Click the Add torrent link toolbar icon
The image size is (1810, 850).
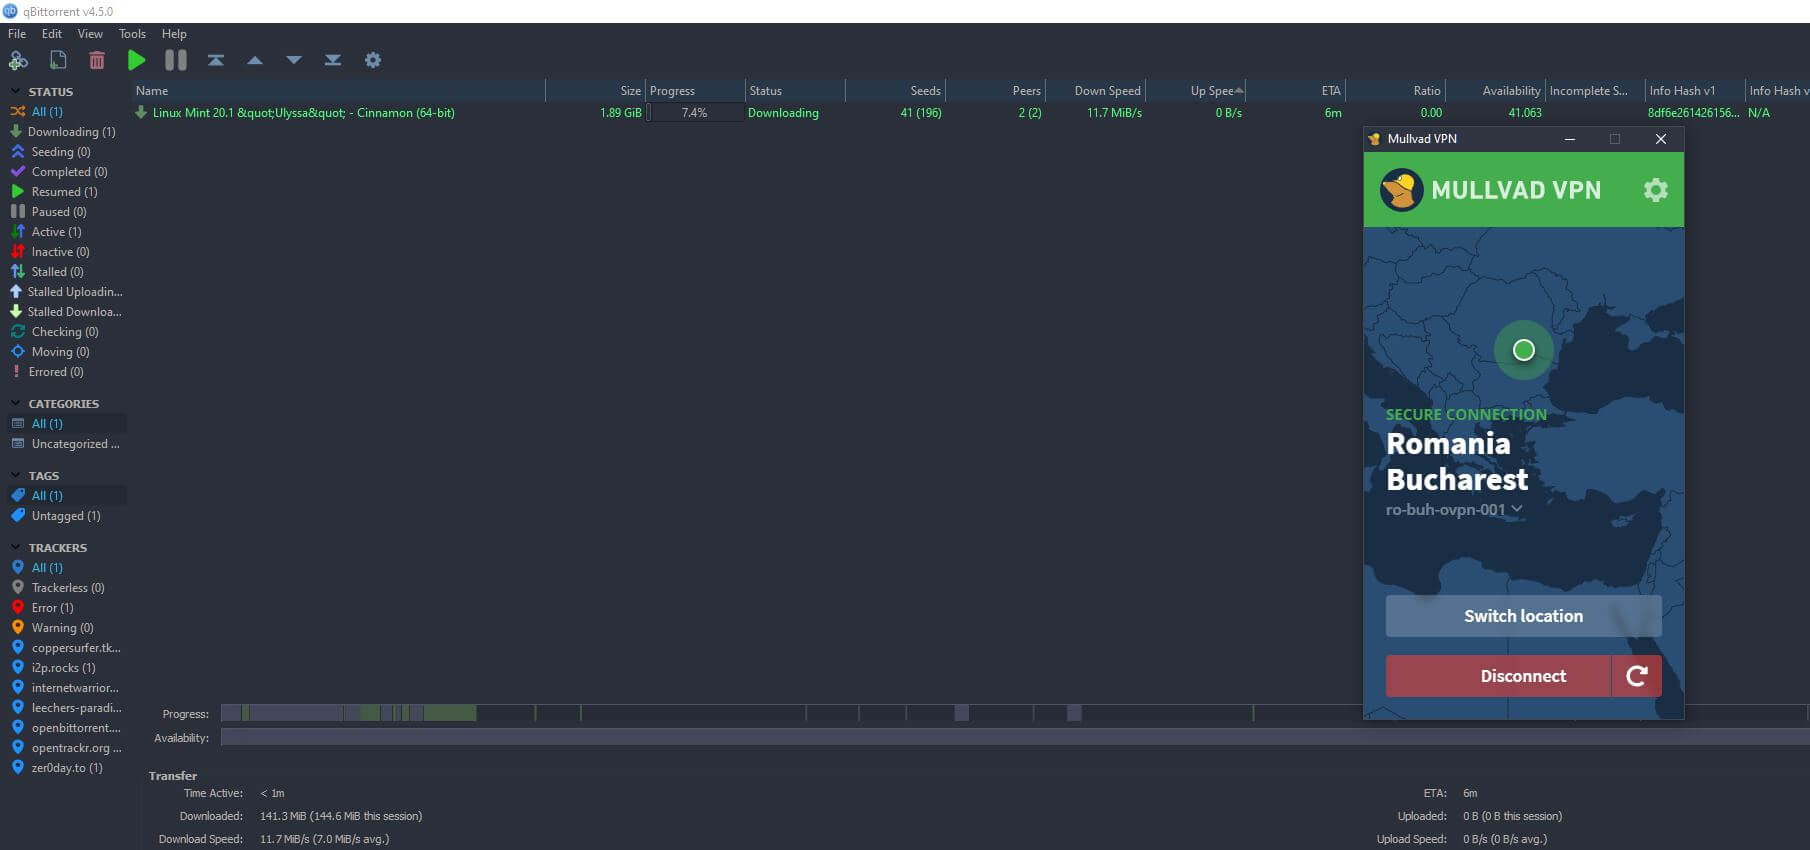coord(18,60)
